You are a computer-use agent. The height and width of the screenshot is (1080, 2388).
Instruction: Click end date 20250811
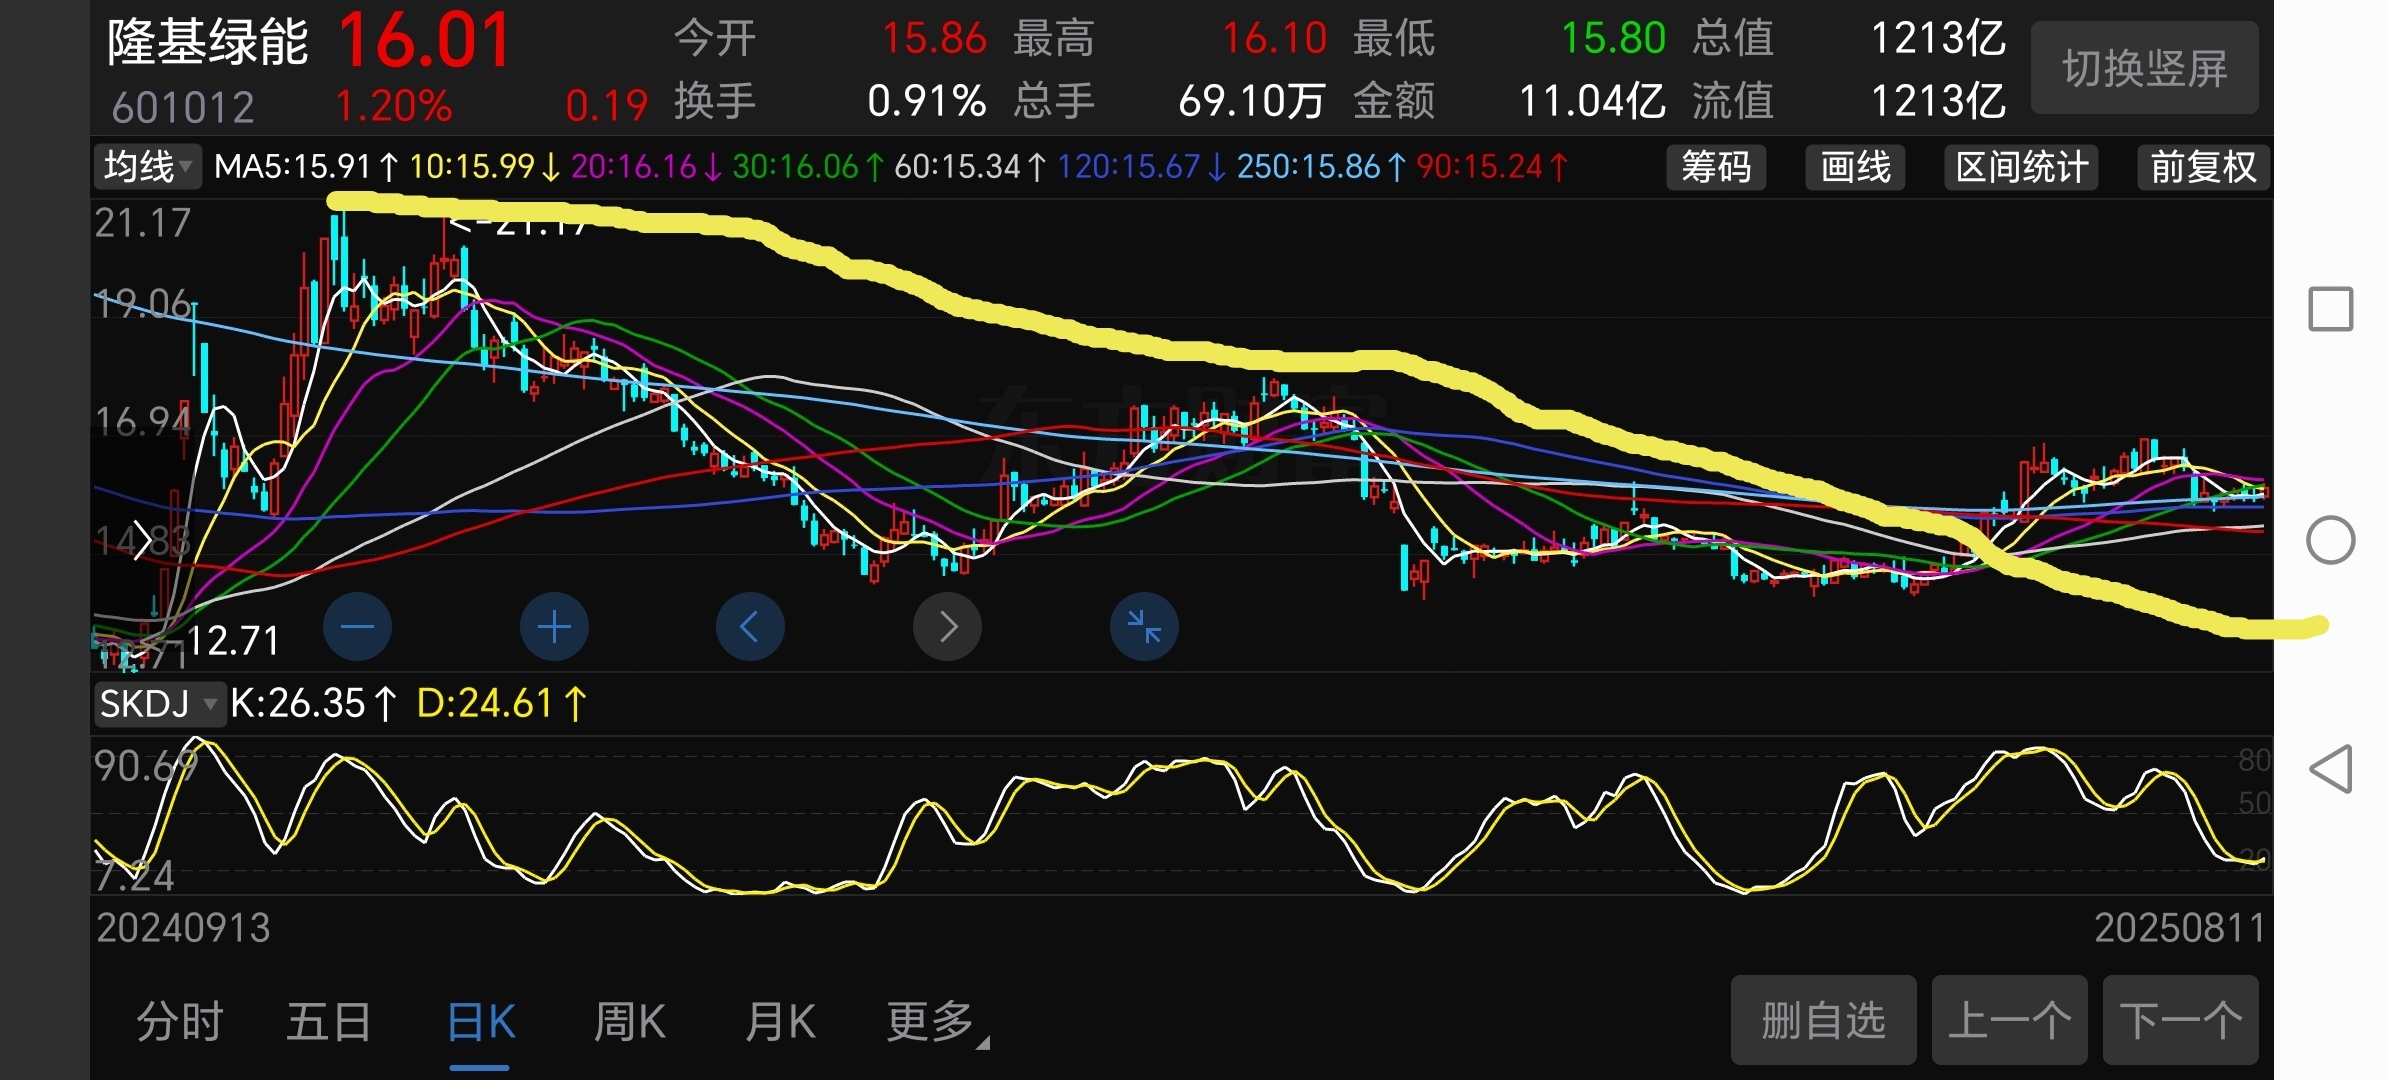coord(2180,928)
